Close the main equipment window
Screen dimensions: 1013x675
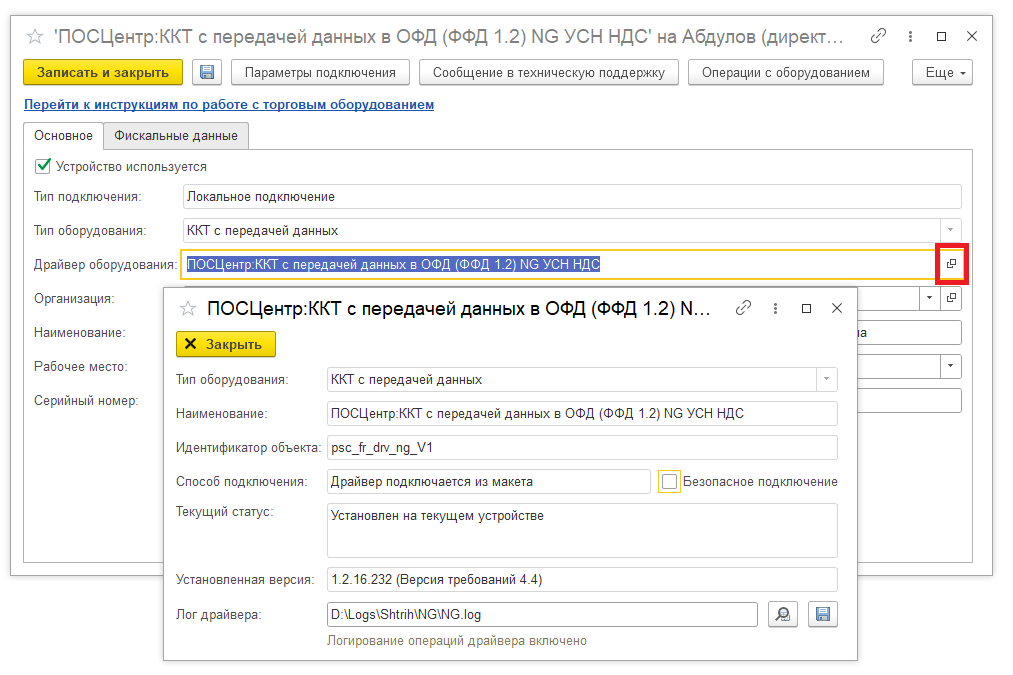tap(972, 36)
